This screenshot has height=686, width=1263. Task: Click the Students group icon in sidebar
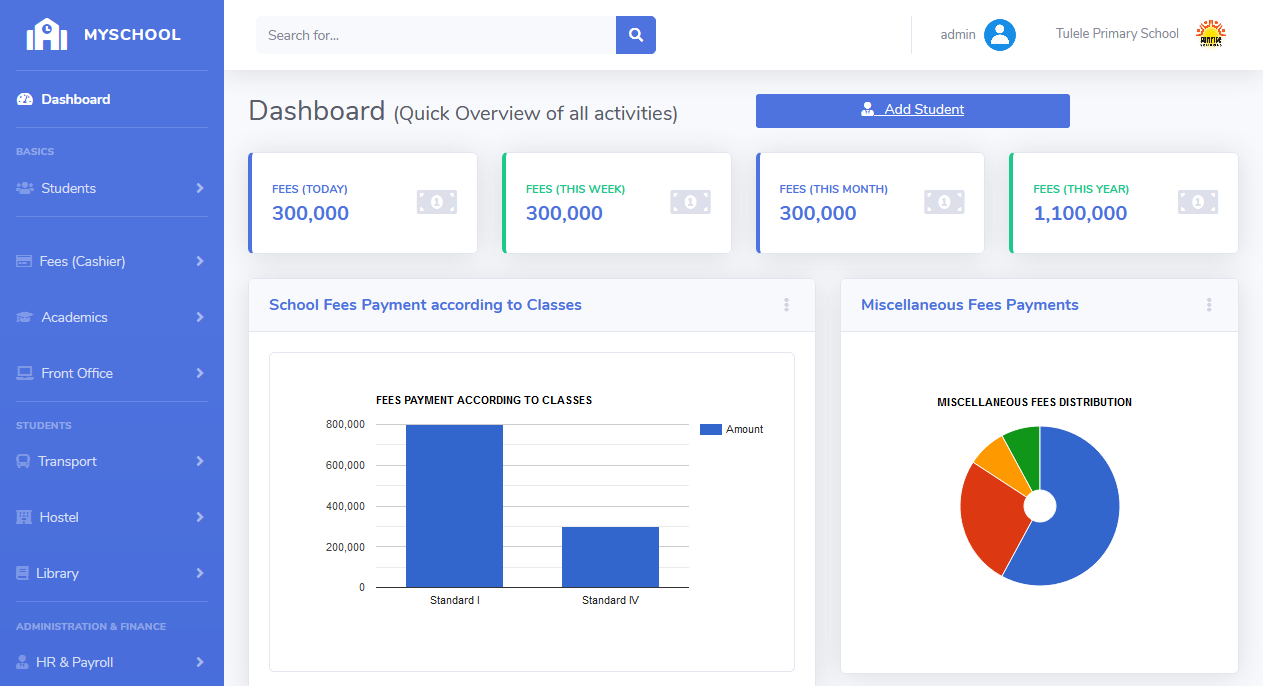(x=25, y=188)
